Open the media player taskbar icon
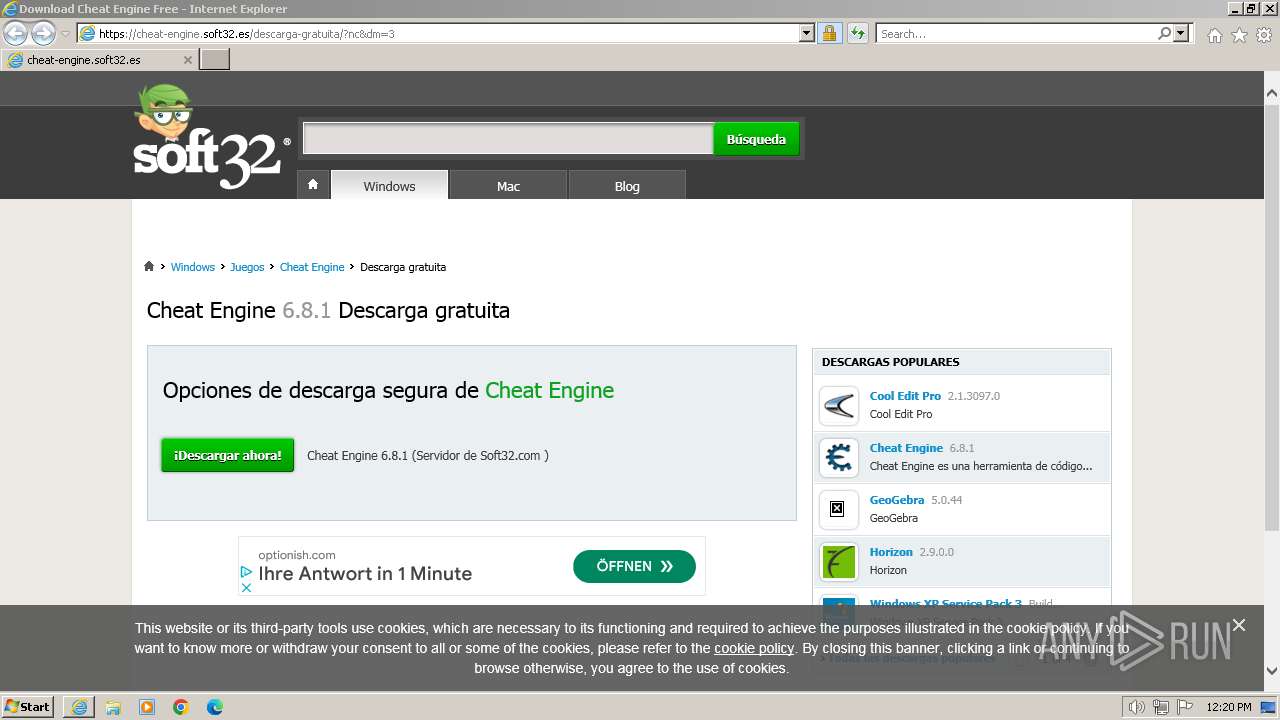This screenshot has width=1280, height=720. (147, 706)
